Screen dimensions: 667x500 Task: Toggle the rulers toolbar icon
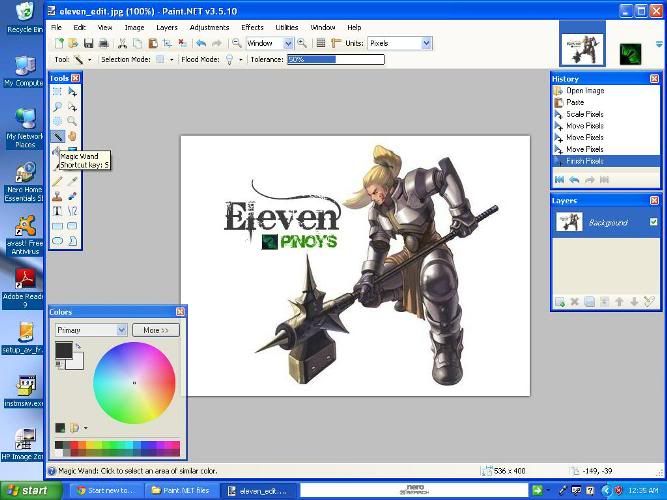(x=336, y=43)
